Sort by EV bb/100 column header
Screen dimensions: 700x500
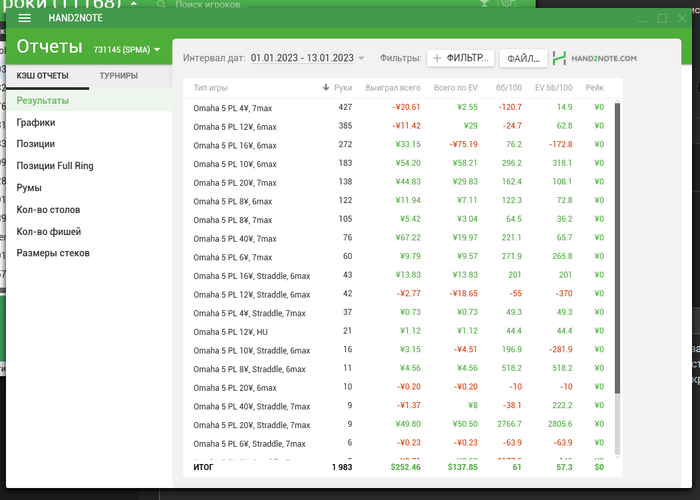coord(554,88)
